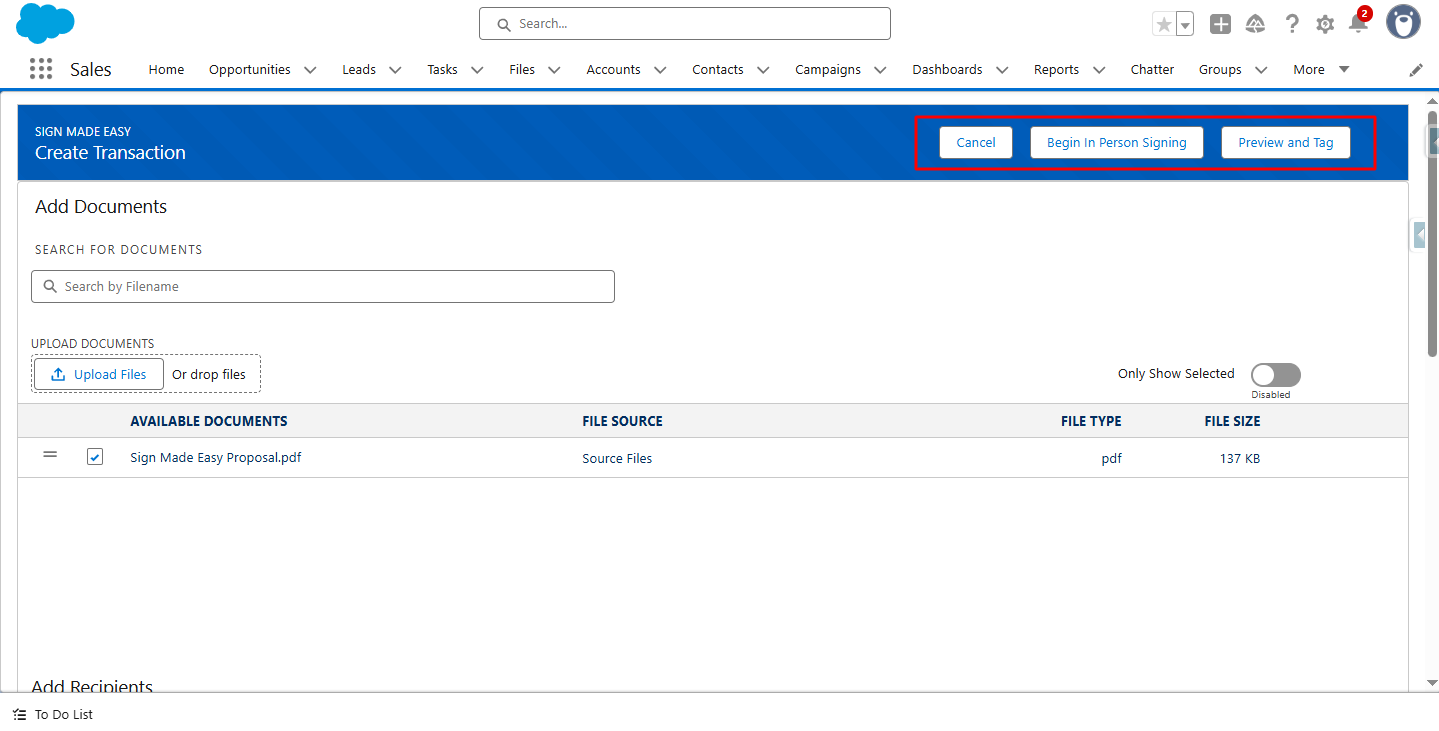Open the Chatter tab
1439x731 pixels.
pyautogui.click(x=1152, y=70)
